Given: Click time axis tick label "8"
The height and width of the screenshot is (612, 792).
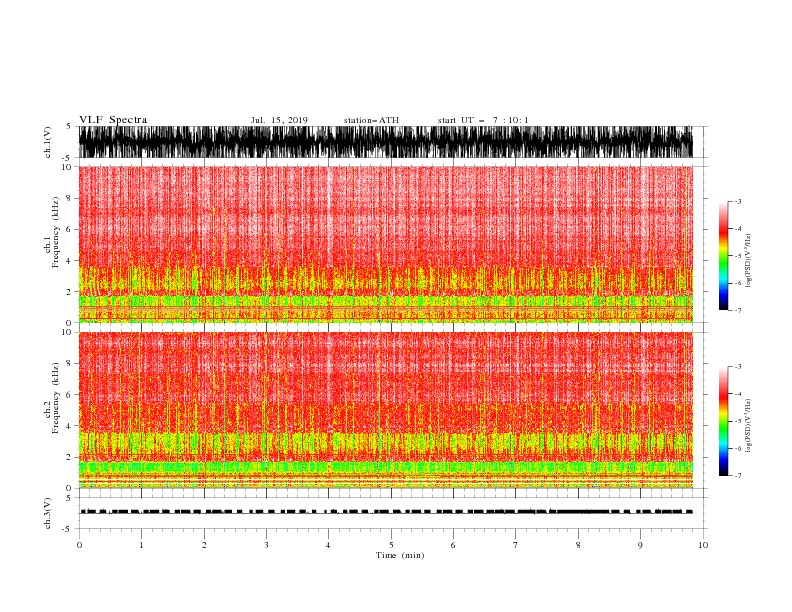Looking at the screenshot, I should [578, 545].
